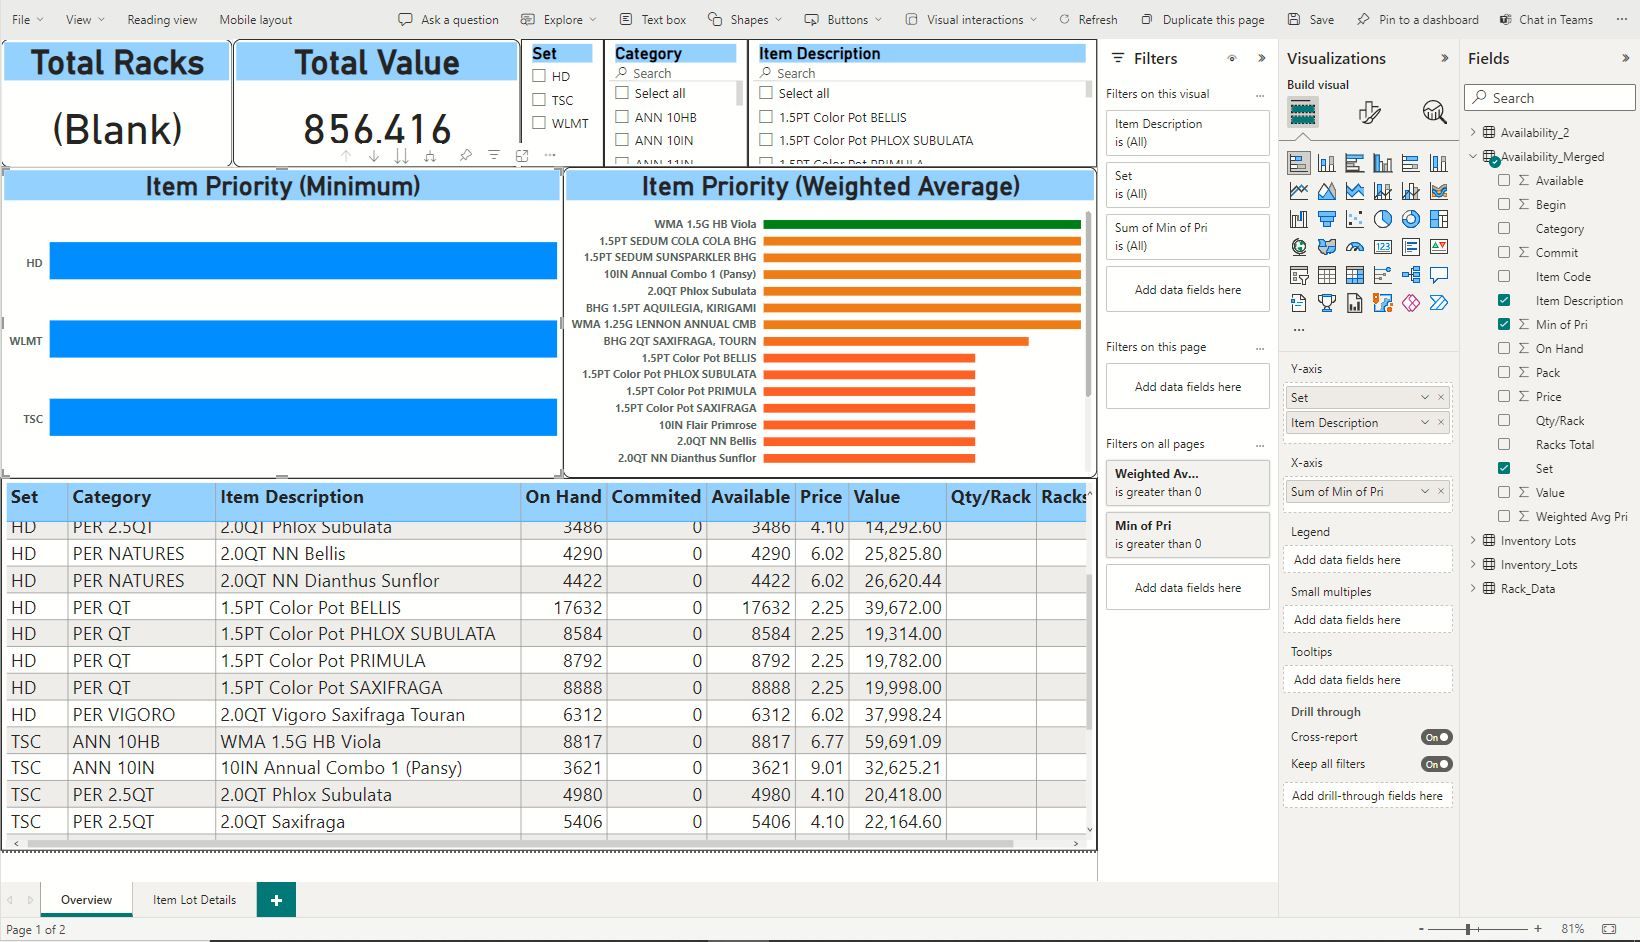Open the Format visual paintbrush tab
Image resolution: width=1640 pixels, height=942 pixels.
click(1370, 112)
